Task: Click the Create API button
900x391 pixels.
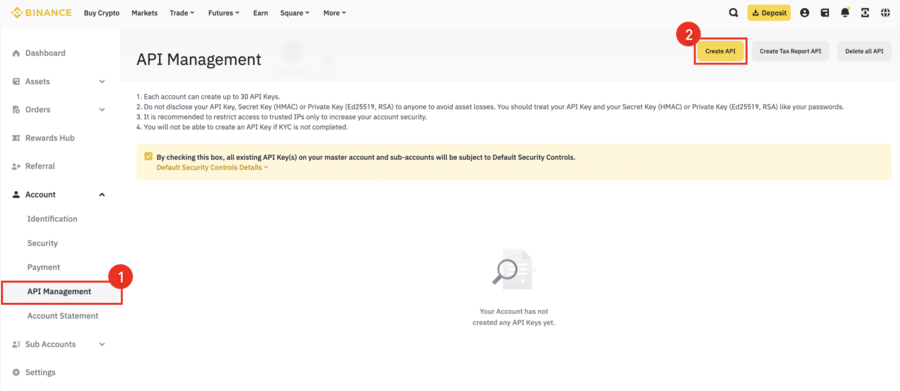Action: coord(720,51)
